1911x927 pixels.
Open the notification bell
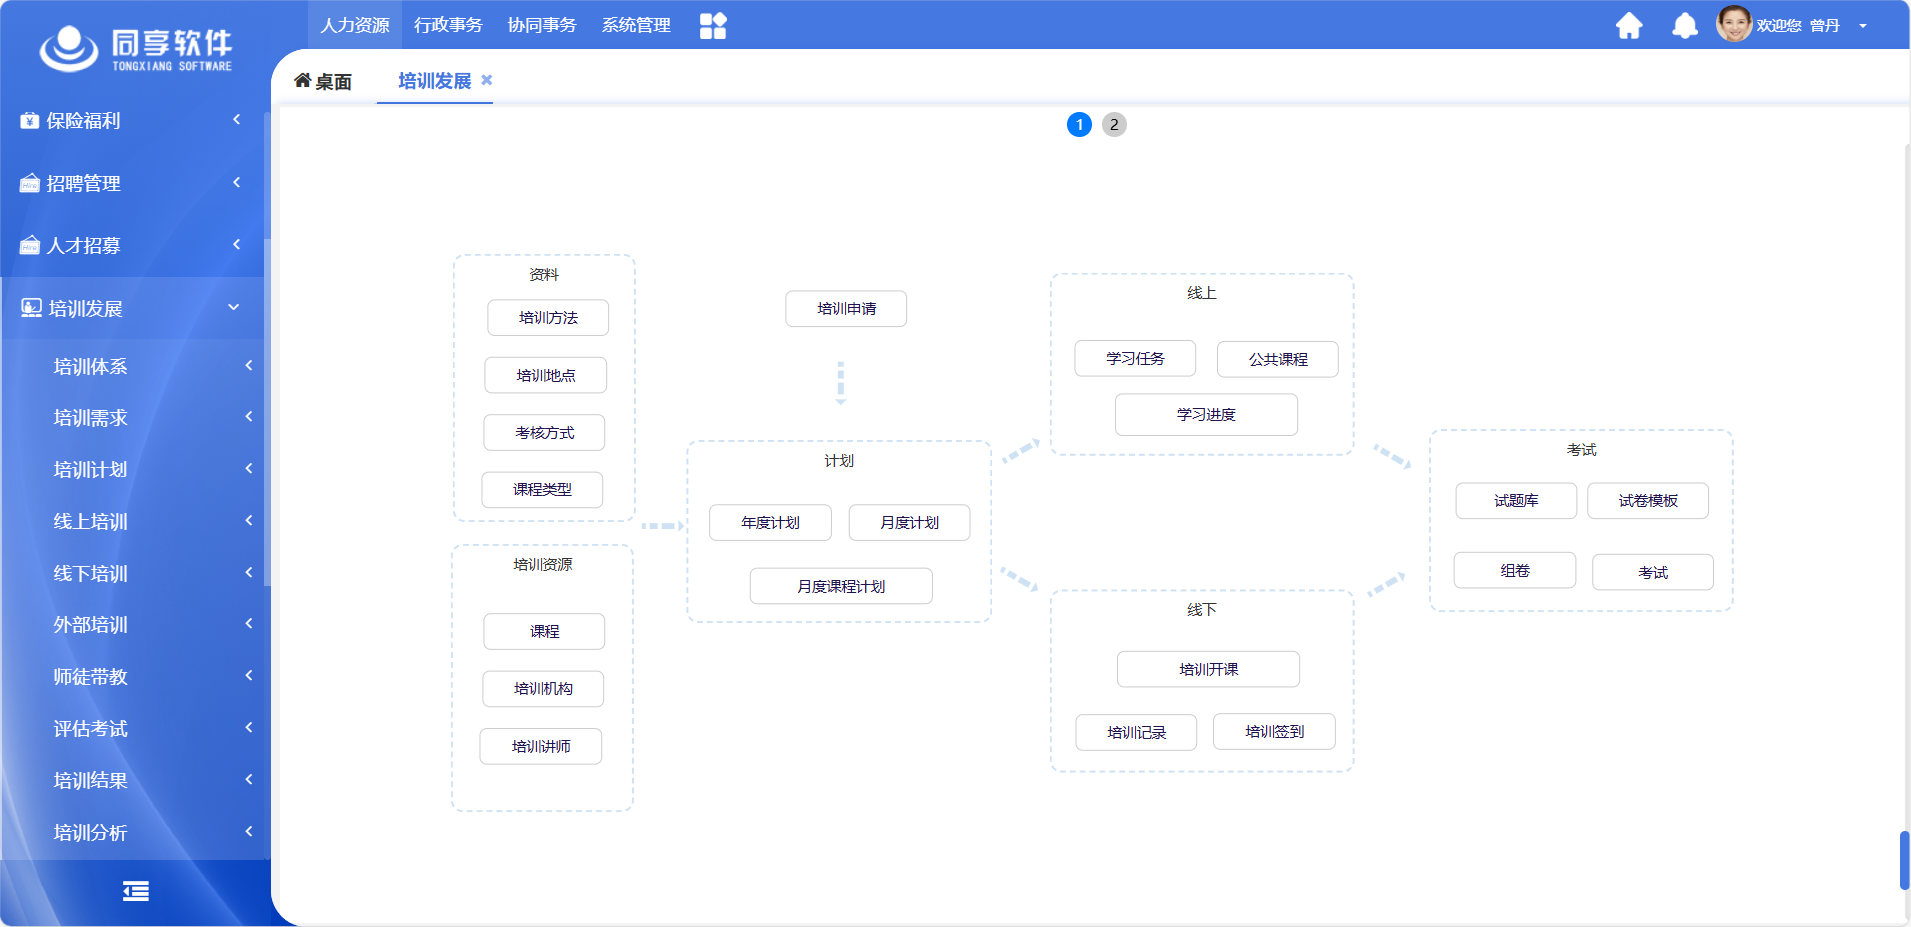[1685, 26]
